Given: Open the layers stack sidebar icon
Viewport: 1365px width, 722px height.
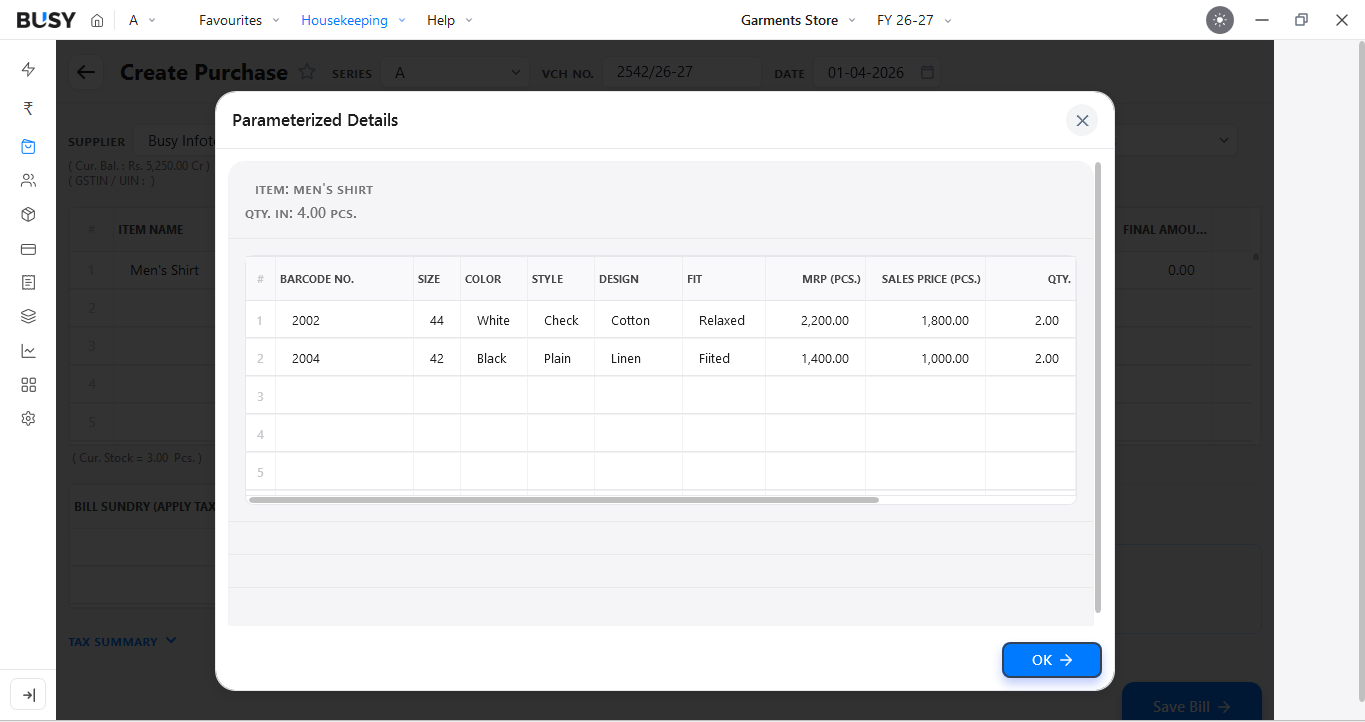Looking at the screenshot, I should click(x=28, y=317).
